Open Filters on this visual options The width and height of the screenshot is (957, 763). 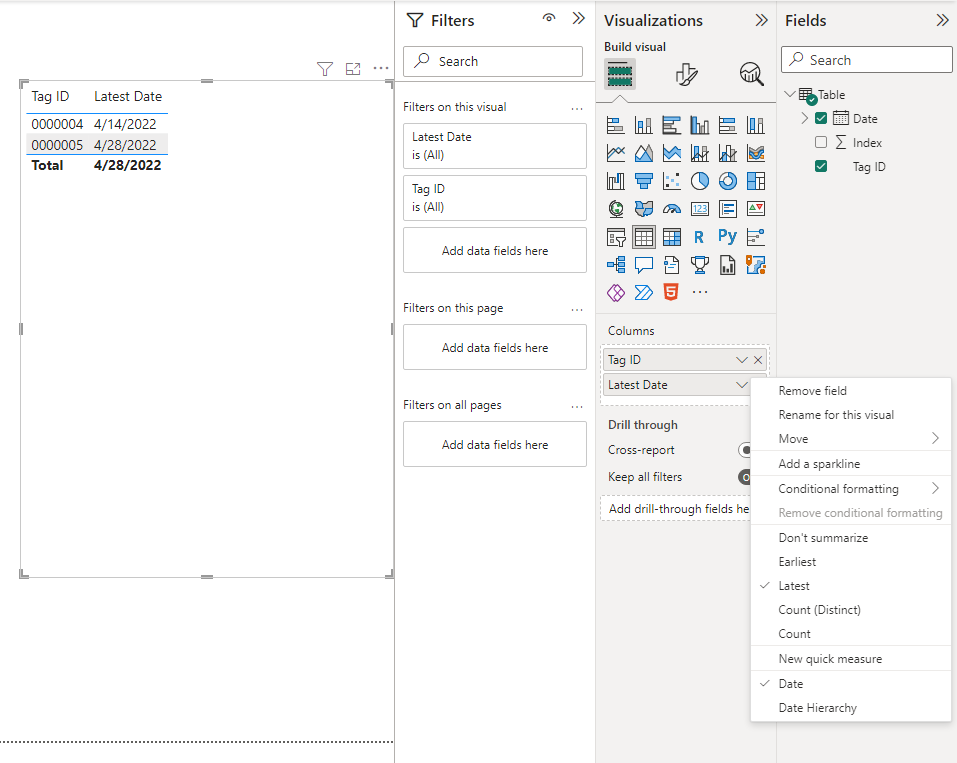click(577, 109)
